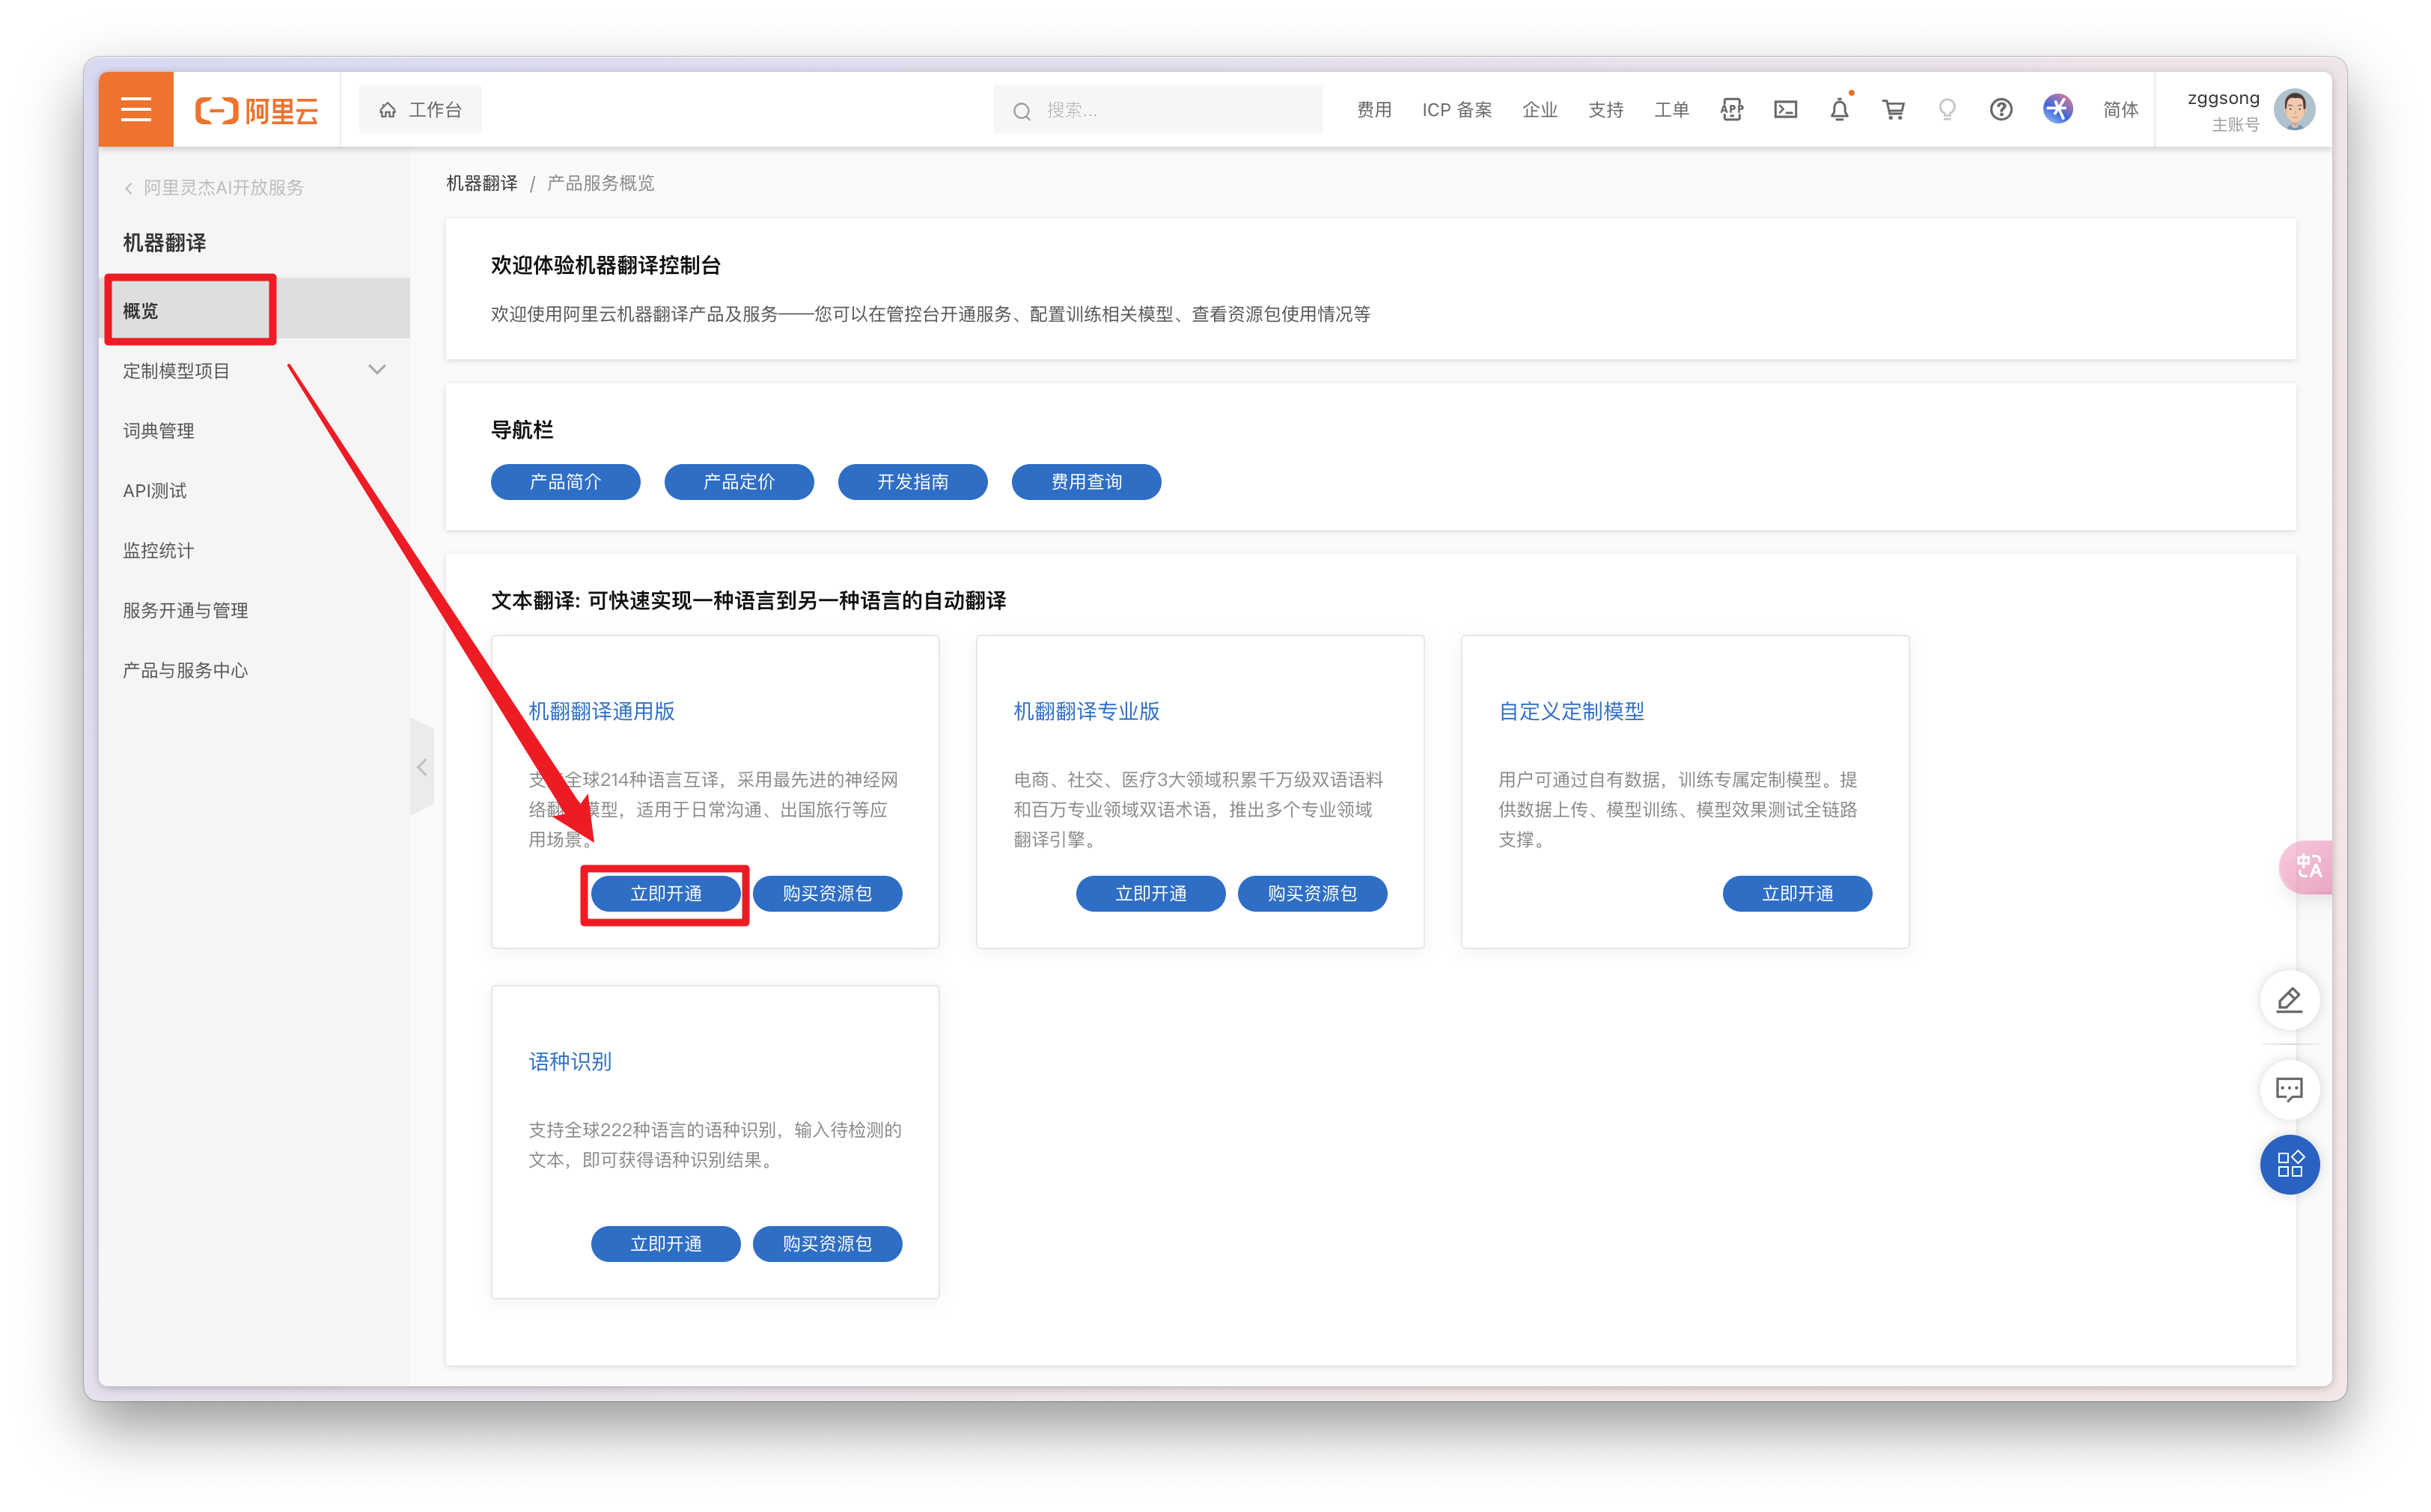Screen dimensions: 2431x1512
Task: Click the 产品服务概览 breadcrumb text
Action: (x=601, y=183)
